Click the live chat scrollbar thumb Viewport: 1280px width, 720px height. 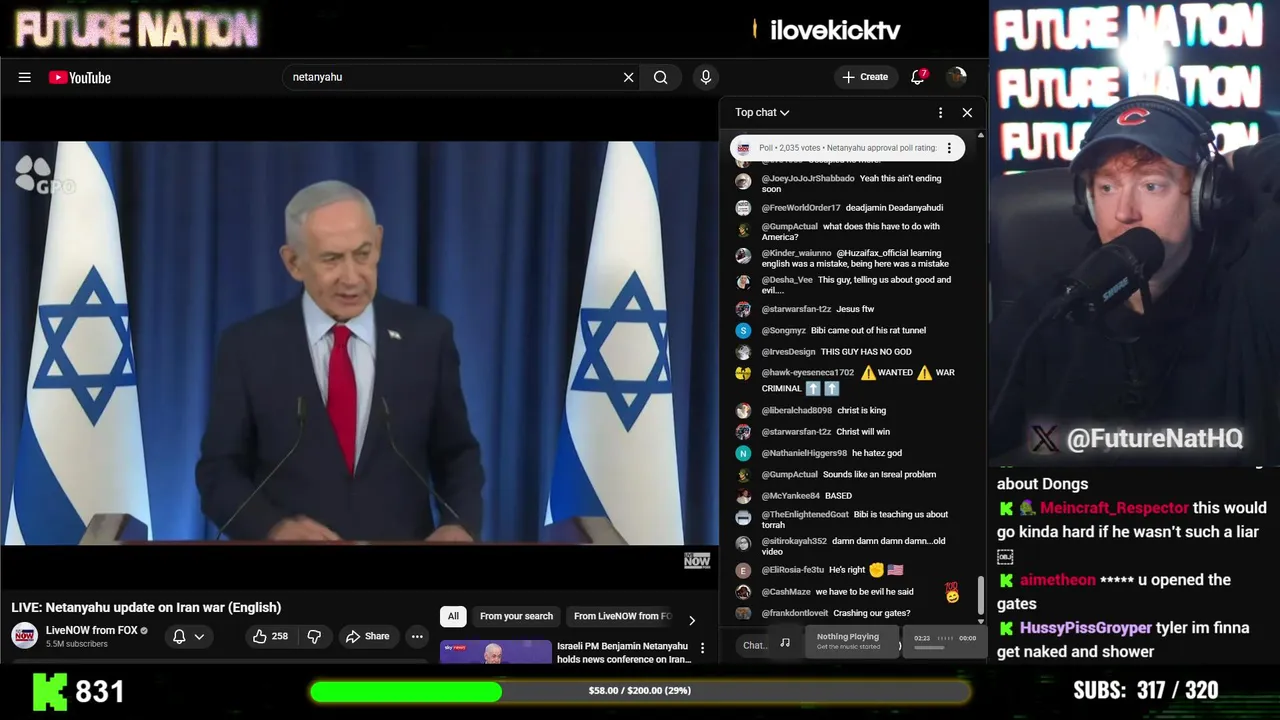(981, 595)
